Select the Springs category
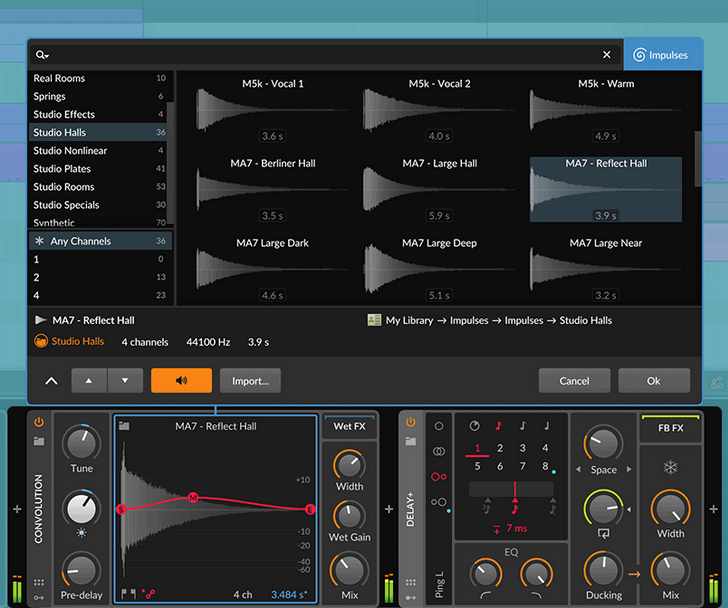 coord(98,96)
